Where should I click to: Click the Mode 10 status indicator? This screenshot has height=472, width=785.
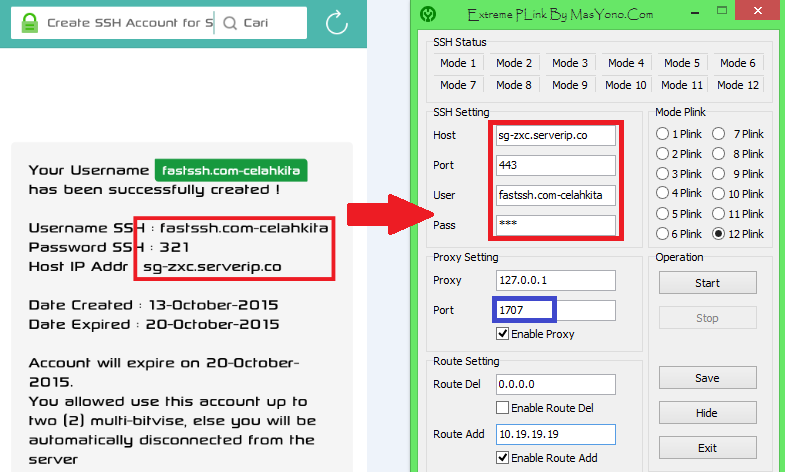[626, 85]
